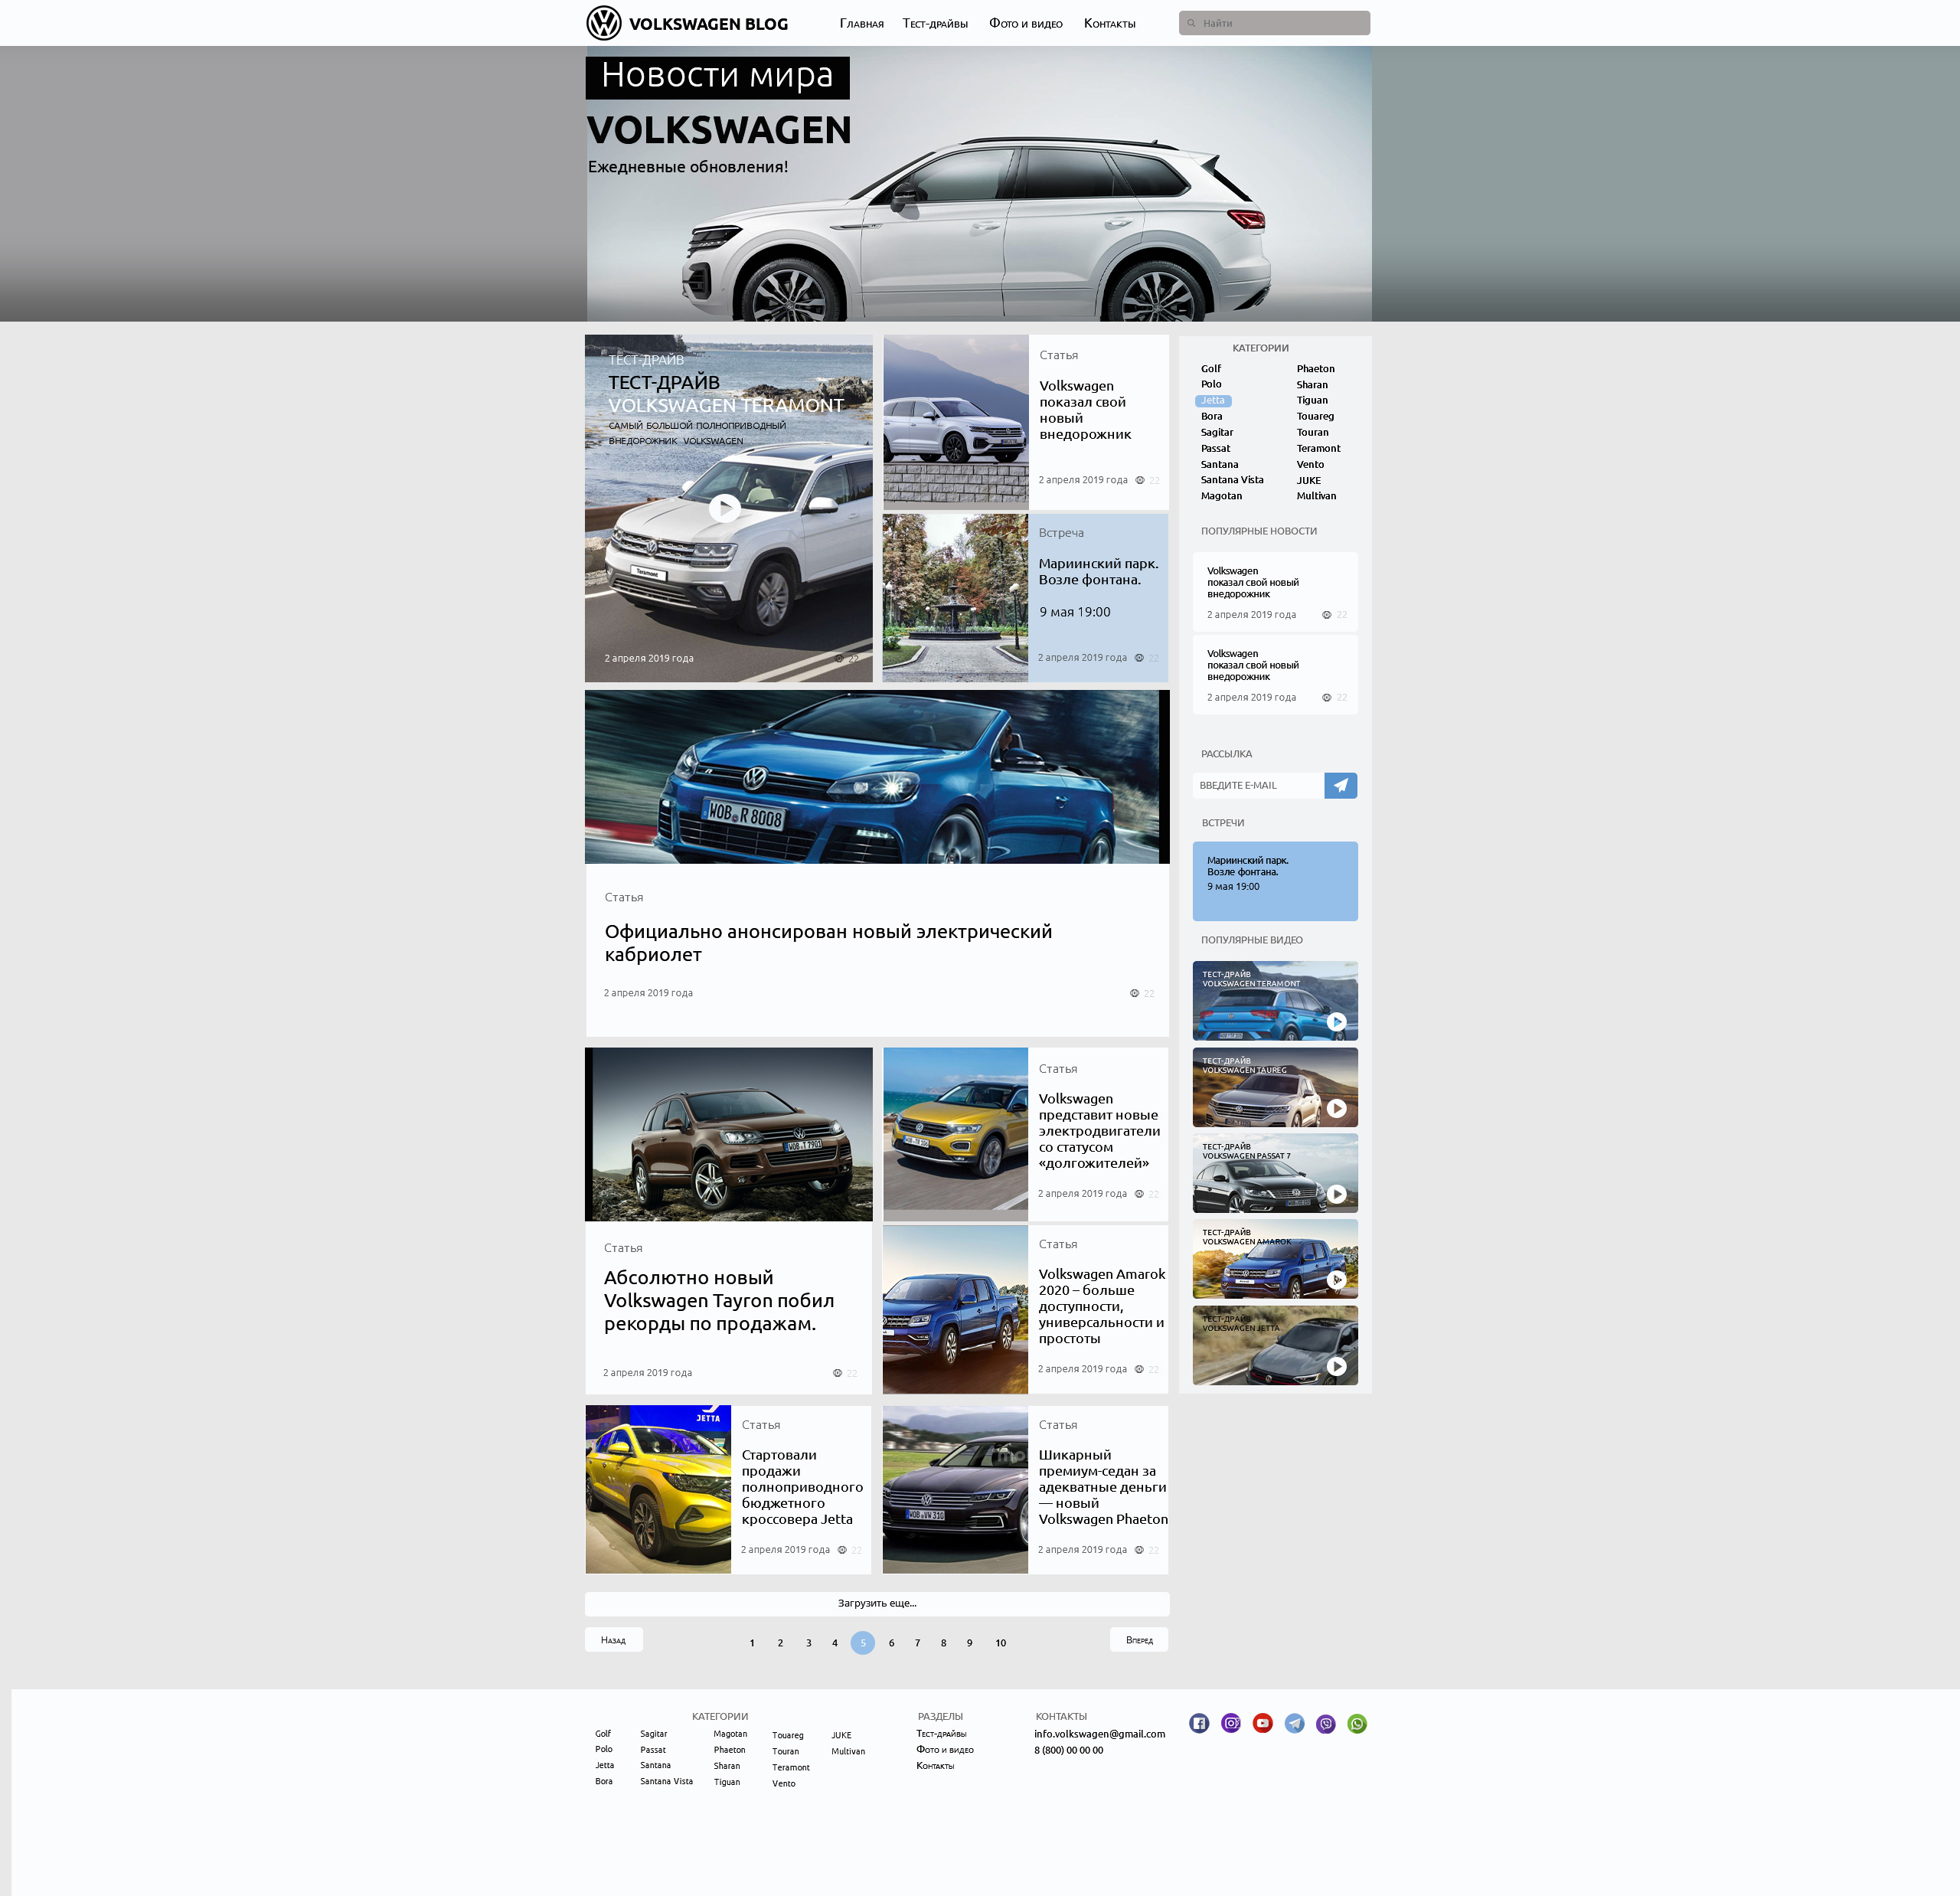Go to page 4 in pagination
The height and width of the screenshot is (1896, 1960).
point(835,1643)
